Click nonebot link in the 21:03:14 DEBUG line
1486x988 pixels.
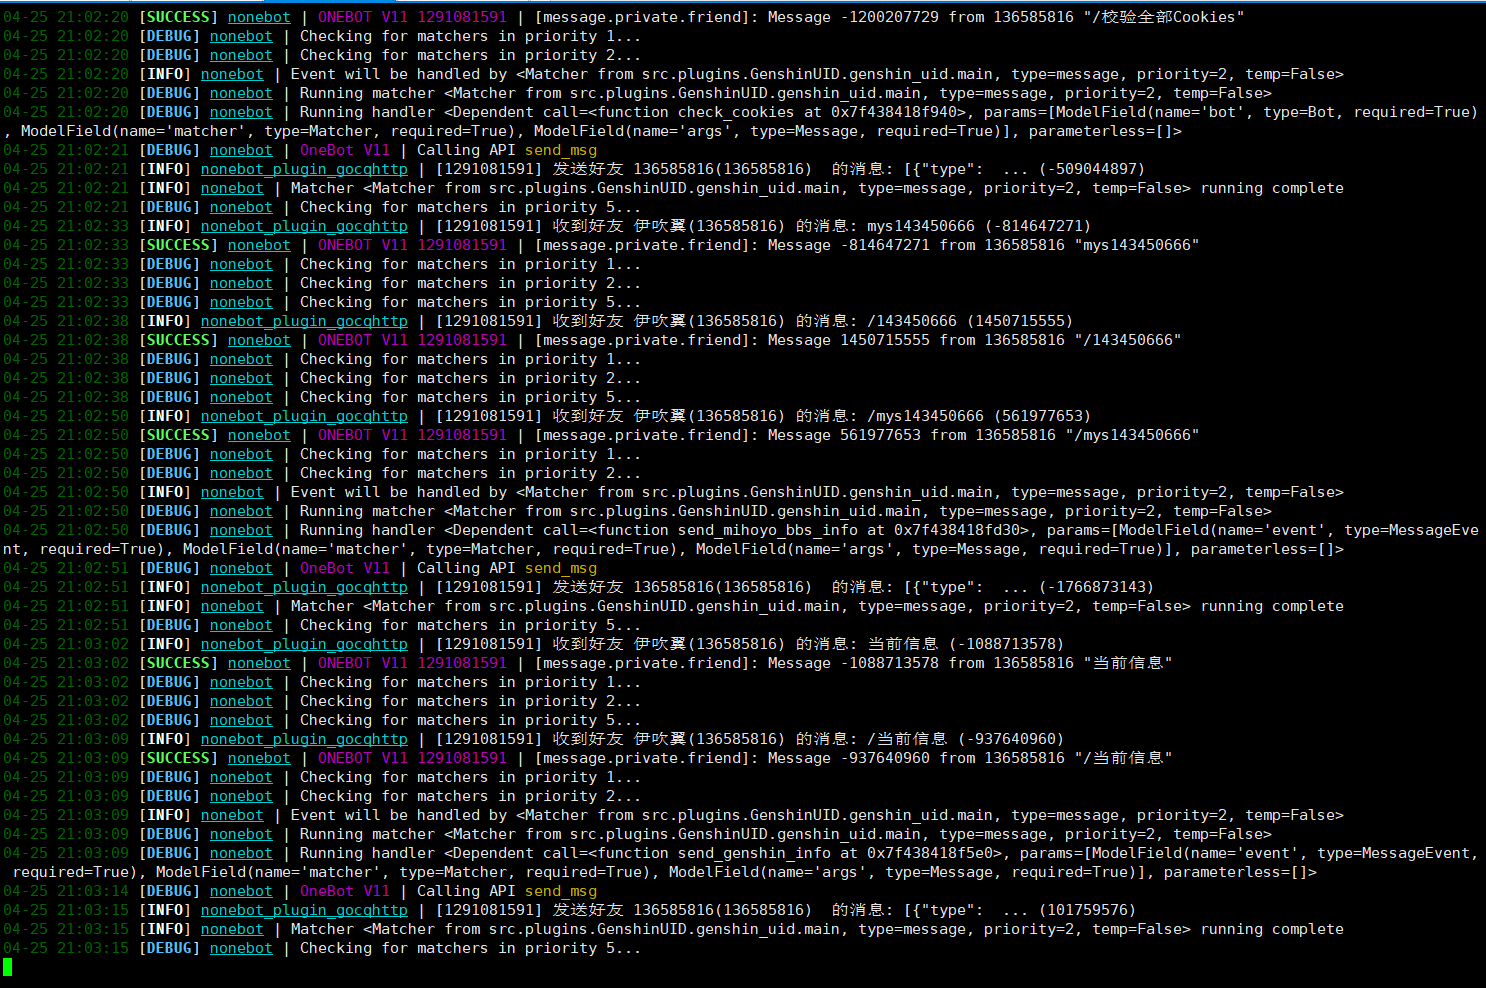(241, 891)
